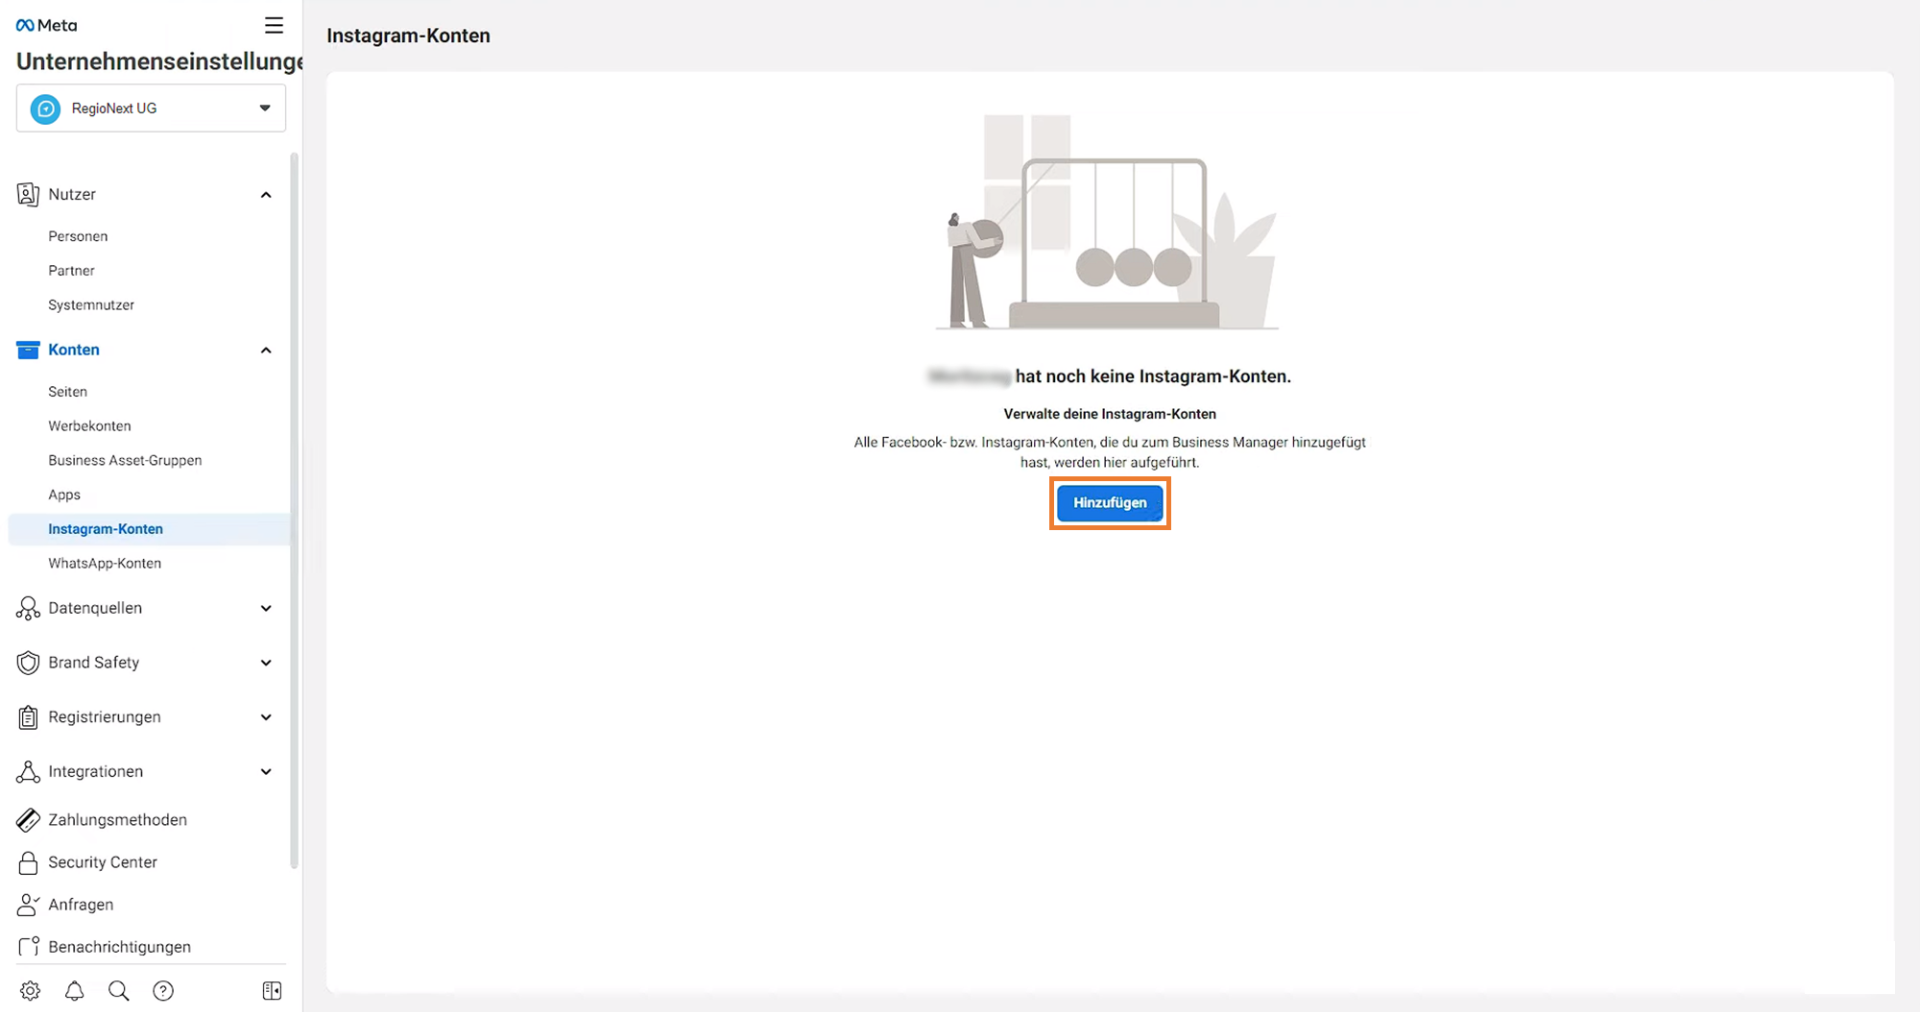Open Benachrichtigungen page

tap(120, 947)
